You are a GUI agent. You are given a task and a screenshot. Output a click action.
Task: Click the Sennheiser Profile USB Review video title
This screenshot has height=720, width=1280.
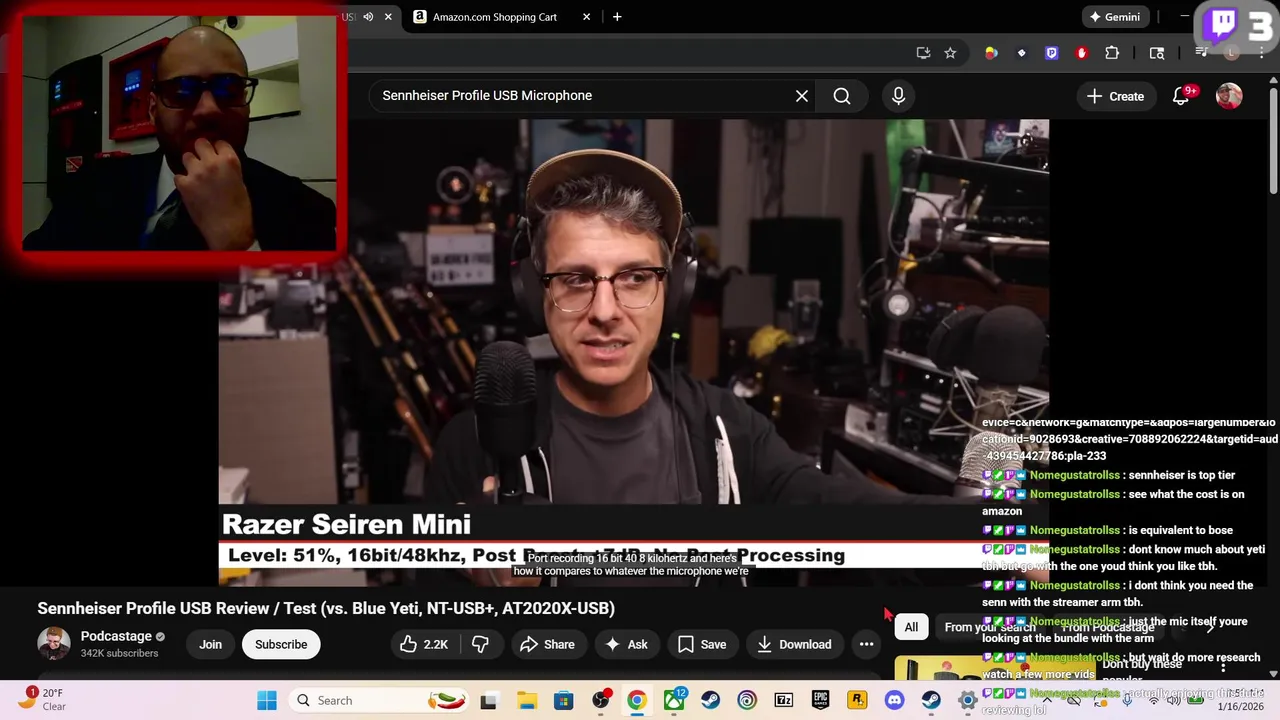[326, 608]
